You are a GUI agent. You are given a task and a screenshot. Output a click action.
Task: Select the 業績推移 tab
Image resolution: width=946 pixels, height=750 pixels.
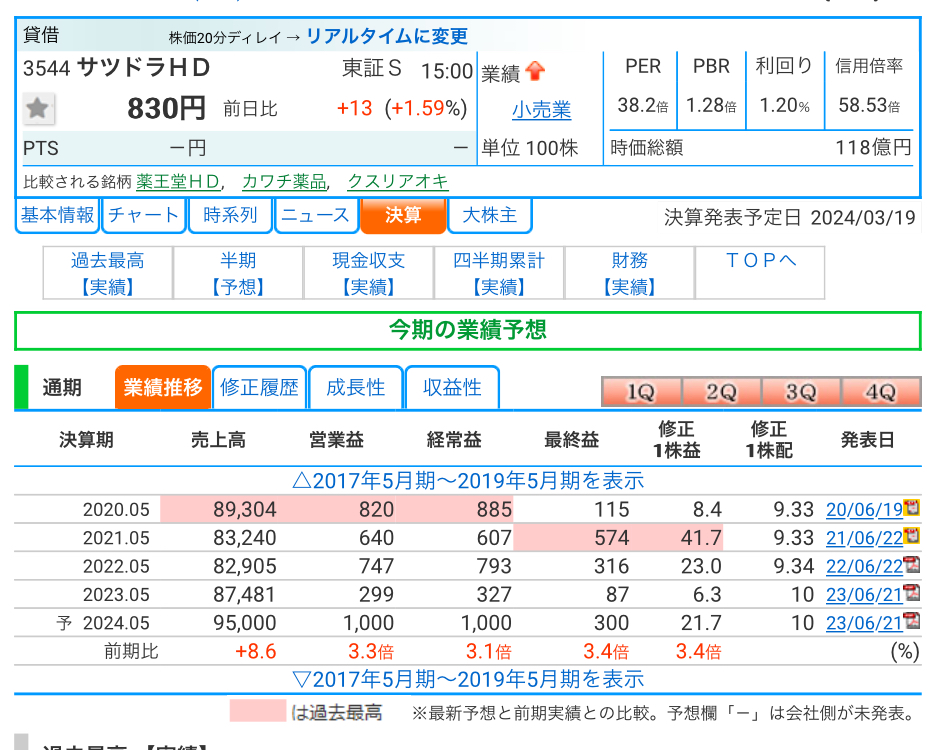[x=163, y=387]
